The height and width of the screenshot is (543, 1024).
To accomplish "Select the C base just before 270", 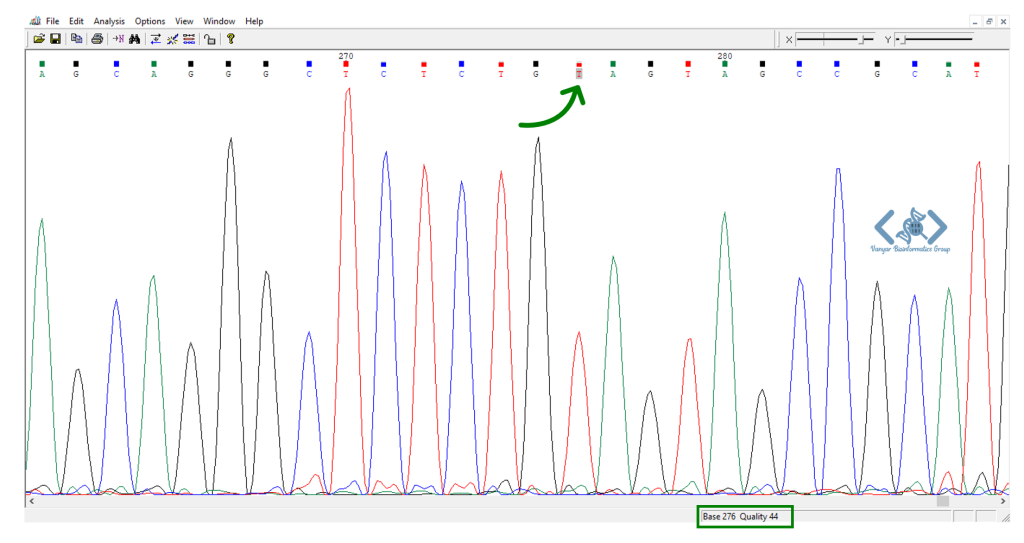I will point(309,74).
